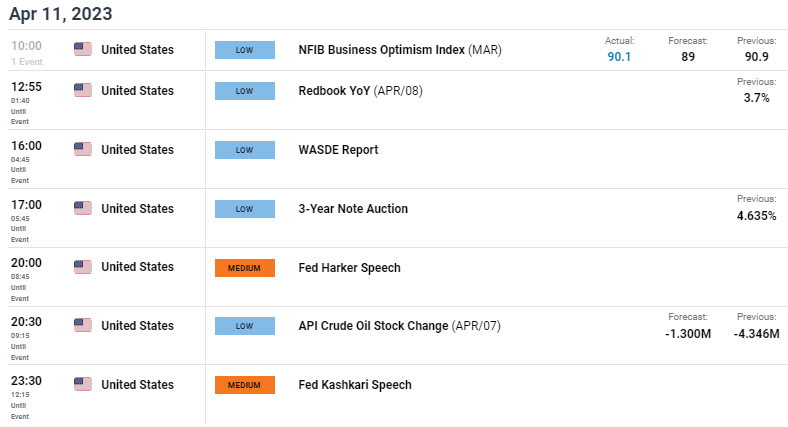Click the US flag in WASDE Report row

pos(83,149)
